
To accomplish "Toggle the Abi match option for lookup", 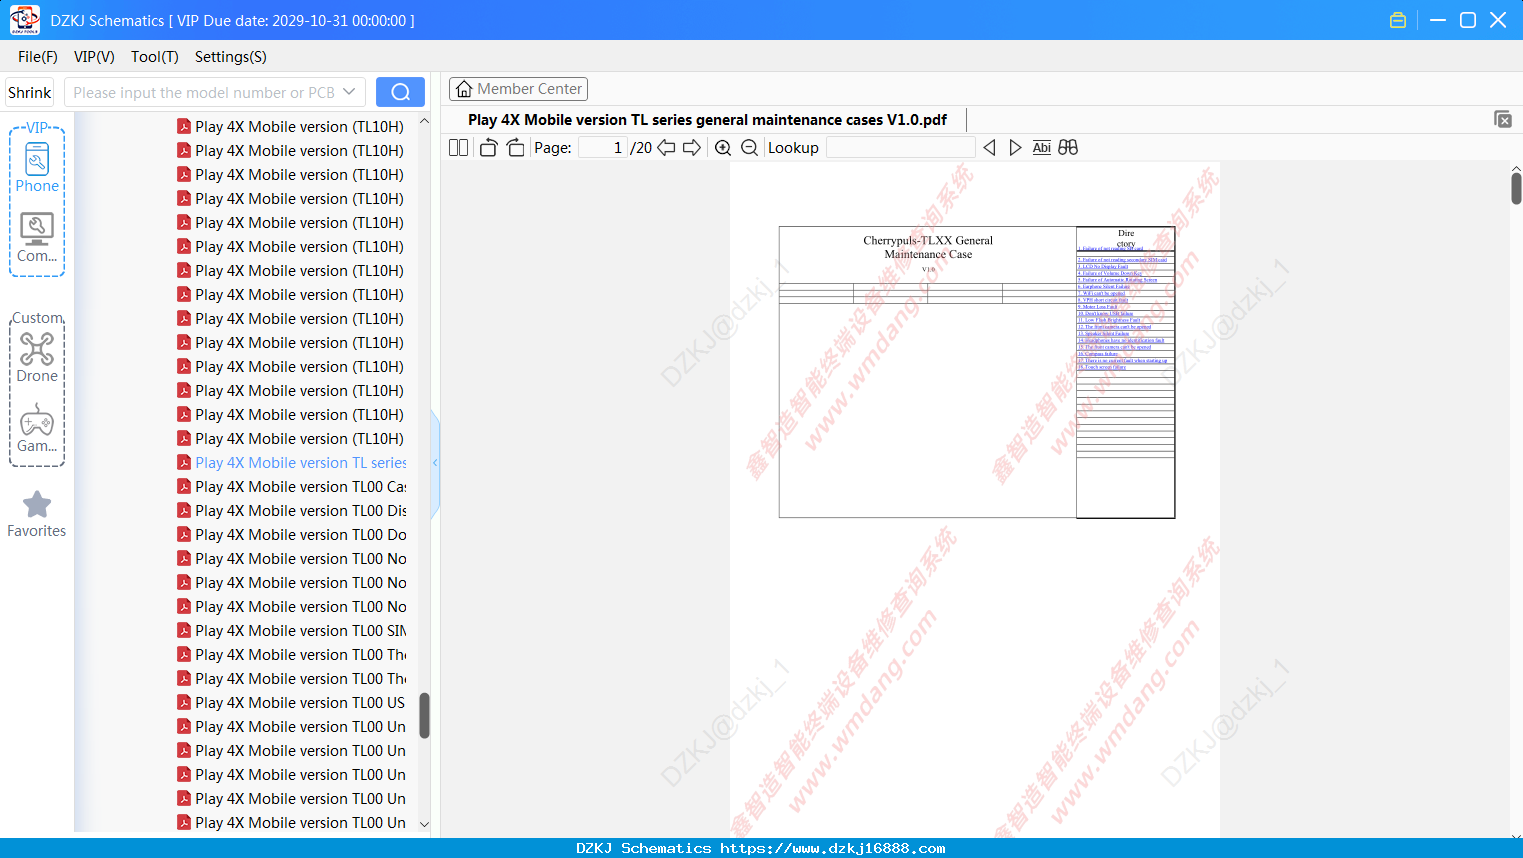I will [1042, 148].
